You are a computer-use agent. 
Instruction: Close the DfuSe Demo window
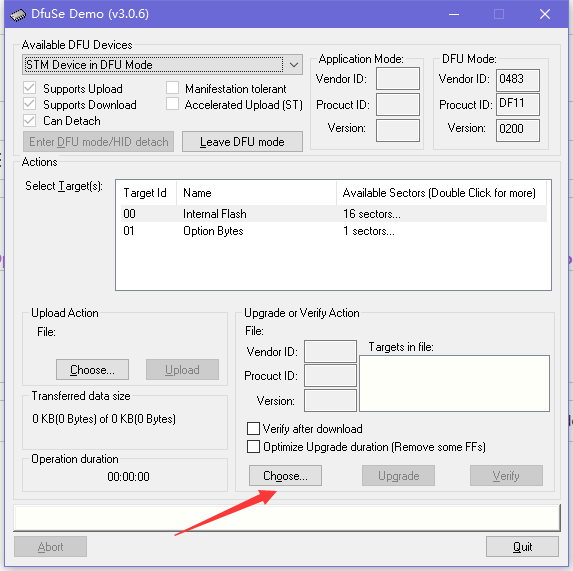(545, 14)
